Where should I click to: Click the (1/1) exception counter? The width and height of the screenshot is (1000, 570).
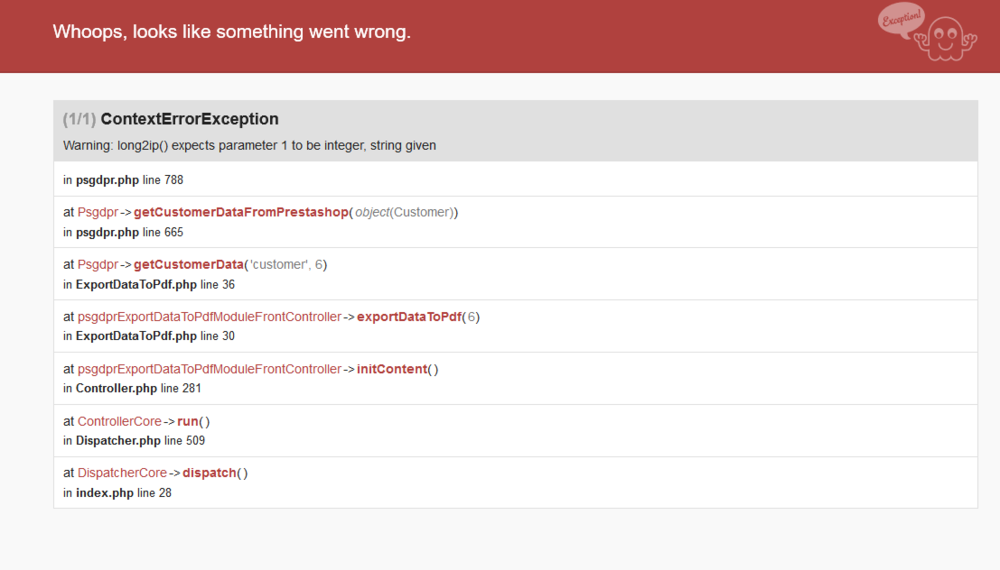pyautogui.click(x=79, y=119)
